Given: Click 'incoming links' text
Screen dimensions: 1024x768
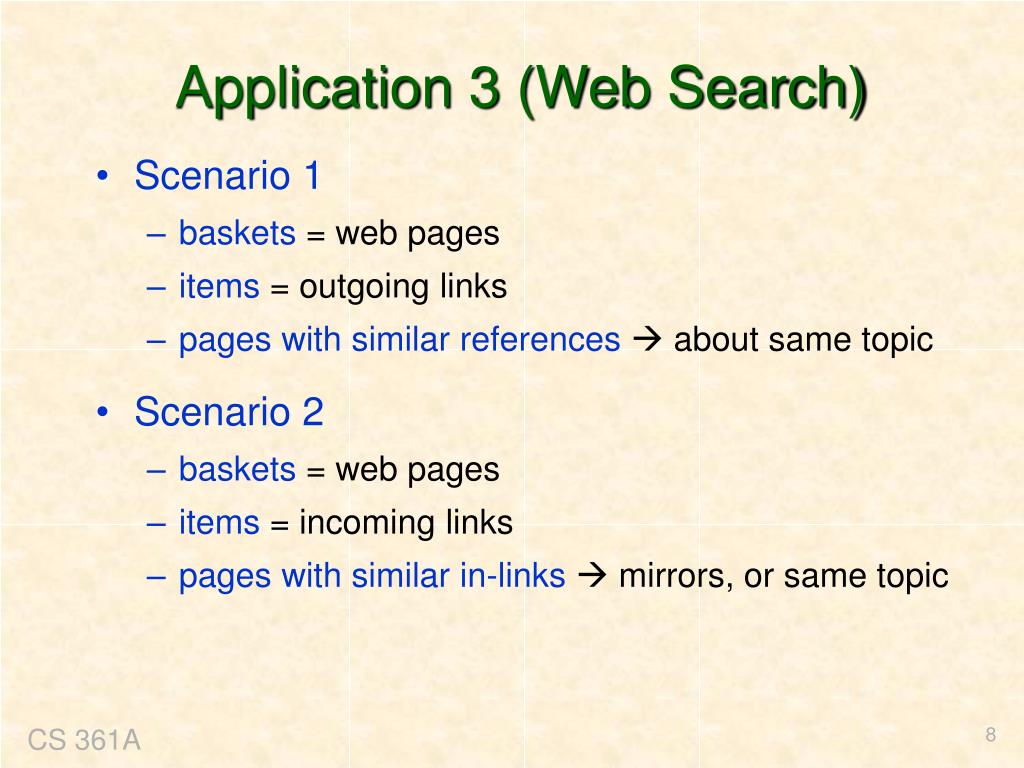Looking at the screenshot, I should pyautogui.click(x=406, y=524).
